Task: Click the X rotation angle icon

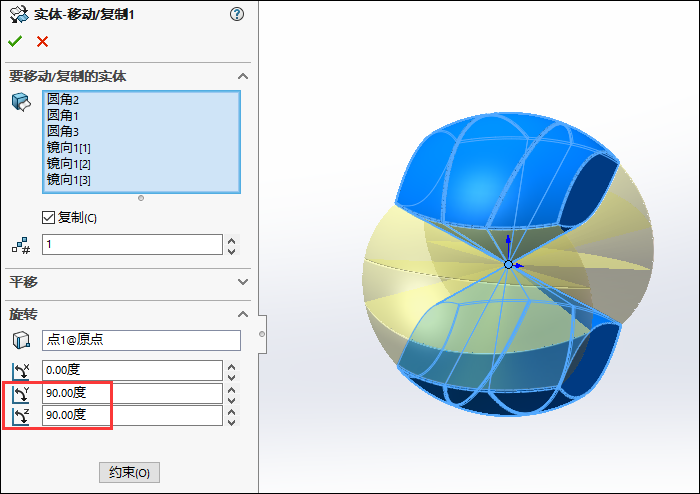Action: (x=21, y=371)
